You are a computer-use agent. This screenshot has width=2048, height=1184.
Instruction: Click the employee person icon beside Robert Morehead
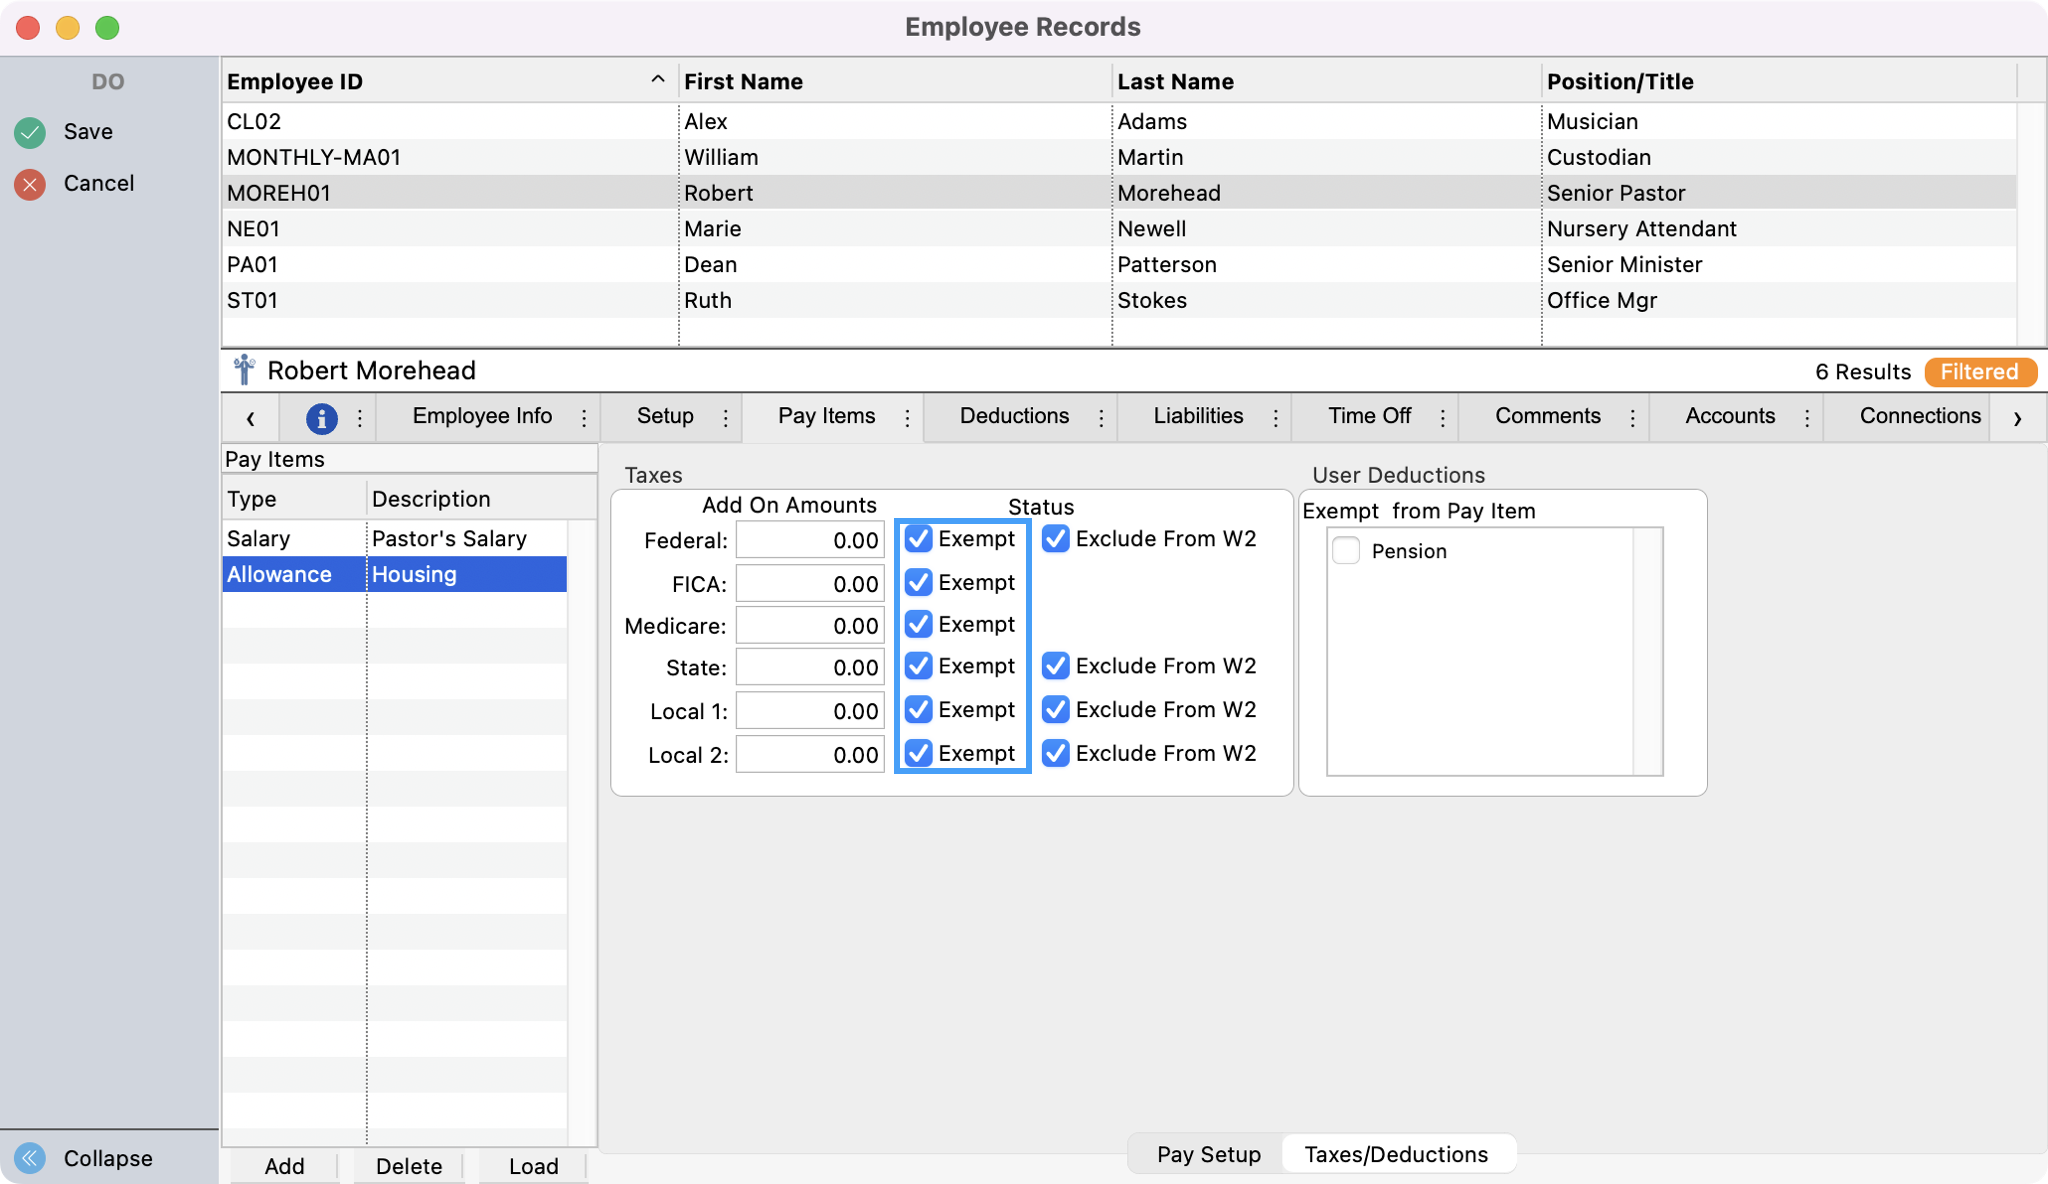[244, 370]
